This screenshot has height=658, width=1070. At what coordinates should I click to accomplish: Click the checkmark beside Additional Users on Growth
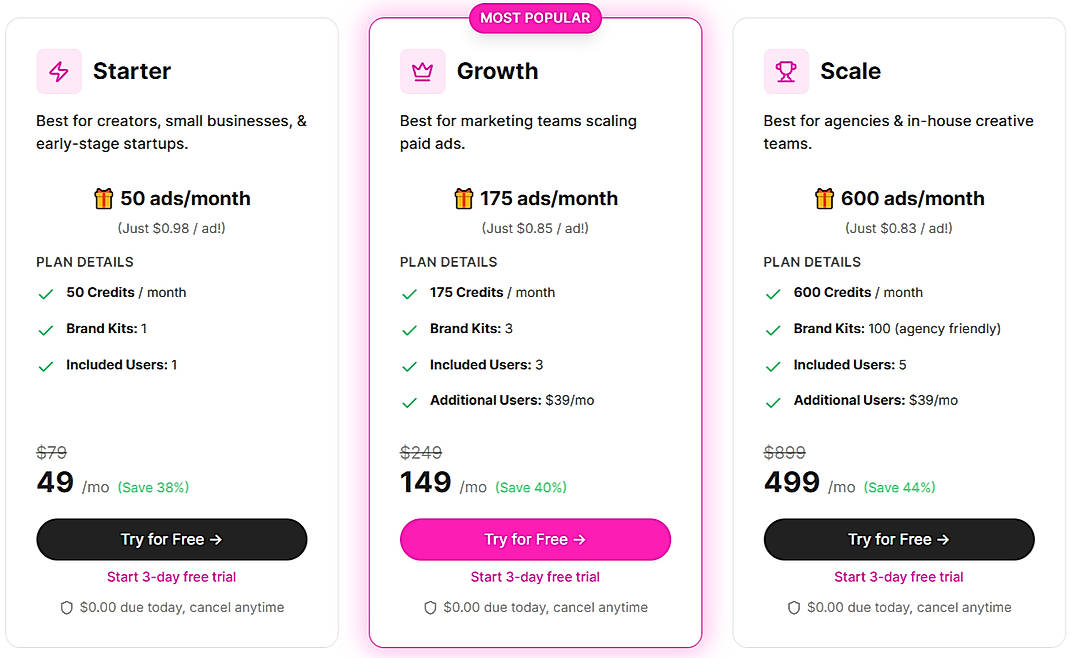point(409,400)
